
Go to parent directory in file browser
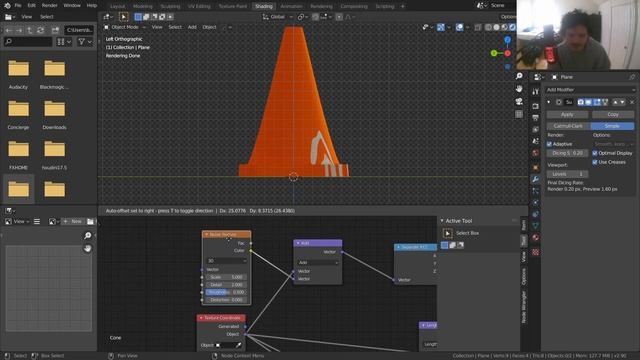click(29, 30)
